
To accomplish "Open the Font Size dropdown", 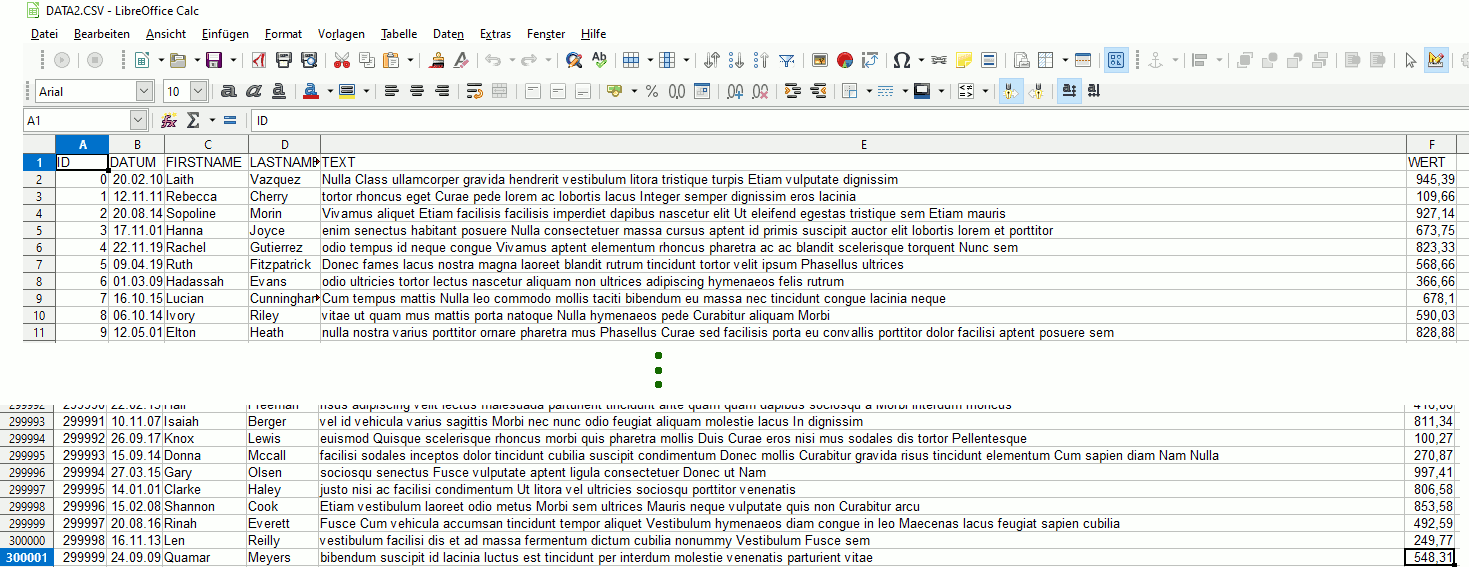I will [x=198, y=91].
